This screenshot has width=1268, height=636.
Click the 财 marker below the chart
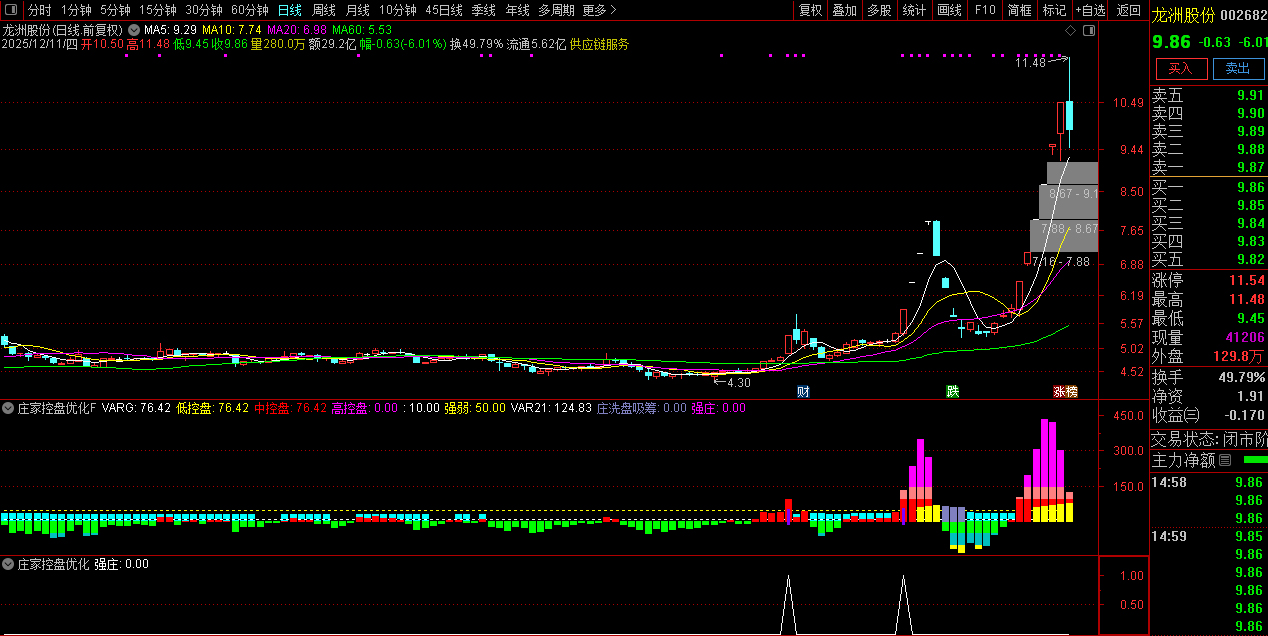tap(803, 391)
